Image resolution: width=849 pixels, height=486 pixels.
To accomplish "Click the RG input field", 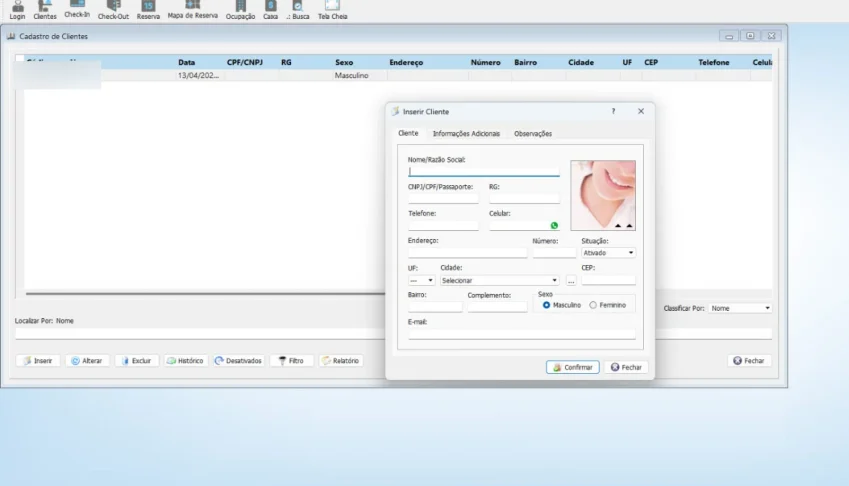I will (x=524, y=198).
